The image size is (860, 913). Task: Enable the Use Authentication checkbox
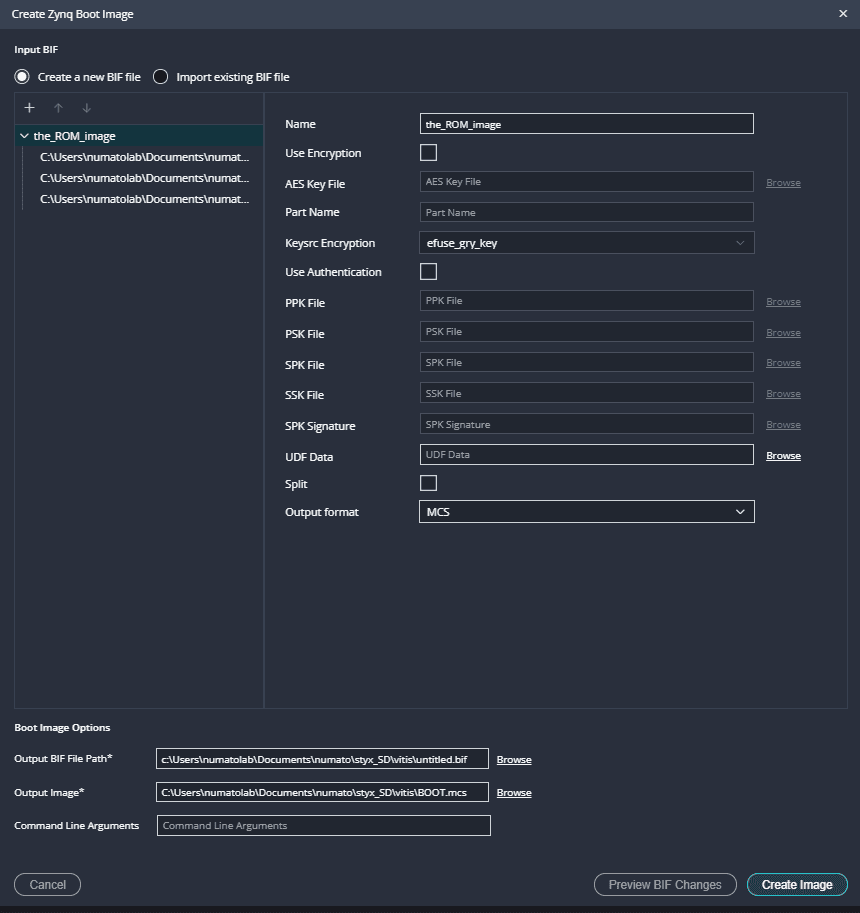pyautogui.click(x=428, y=272)
